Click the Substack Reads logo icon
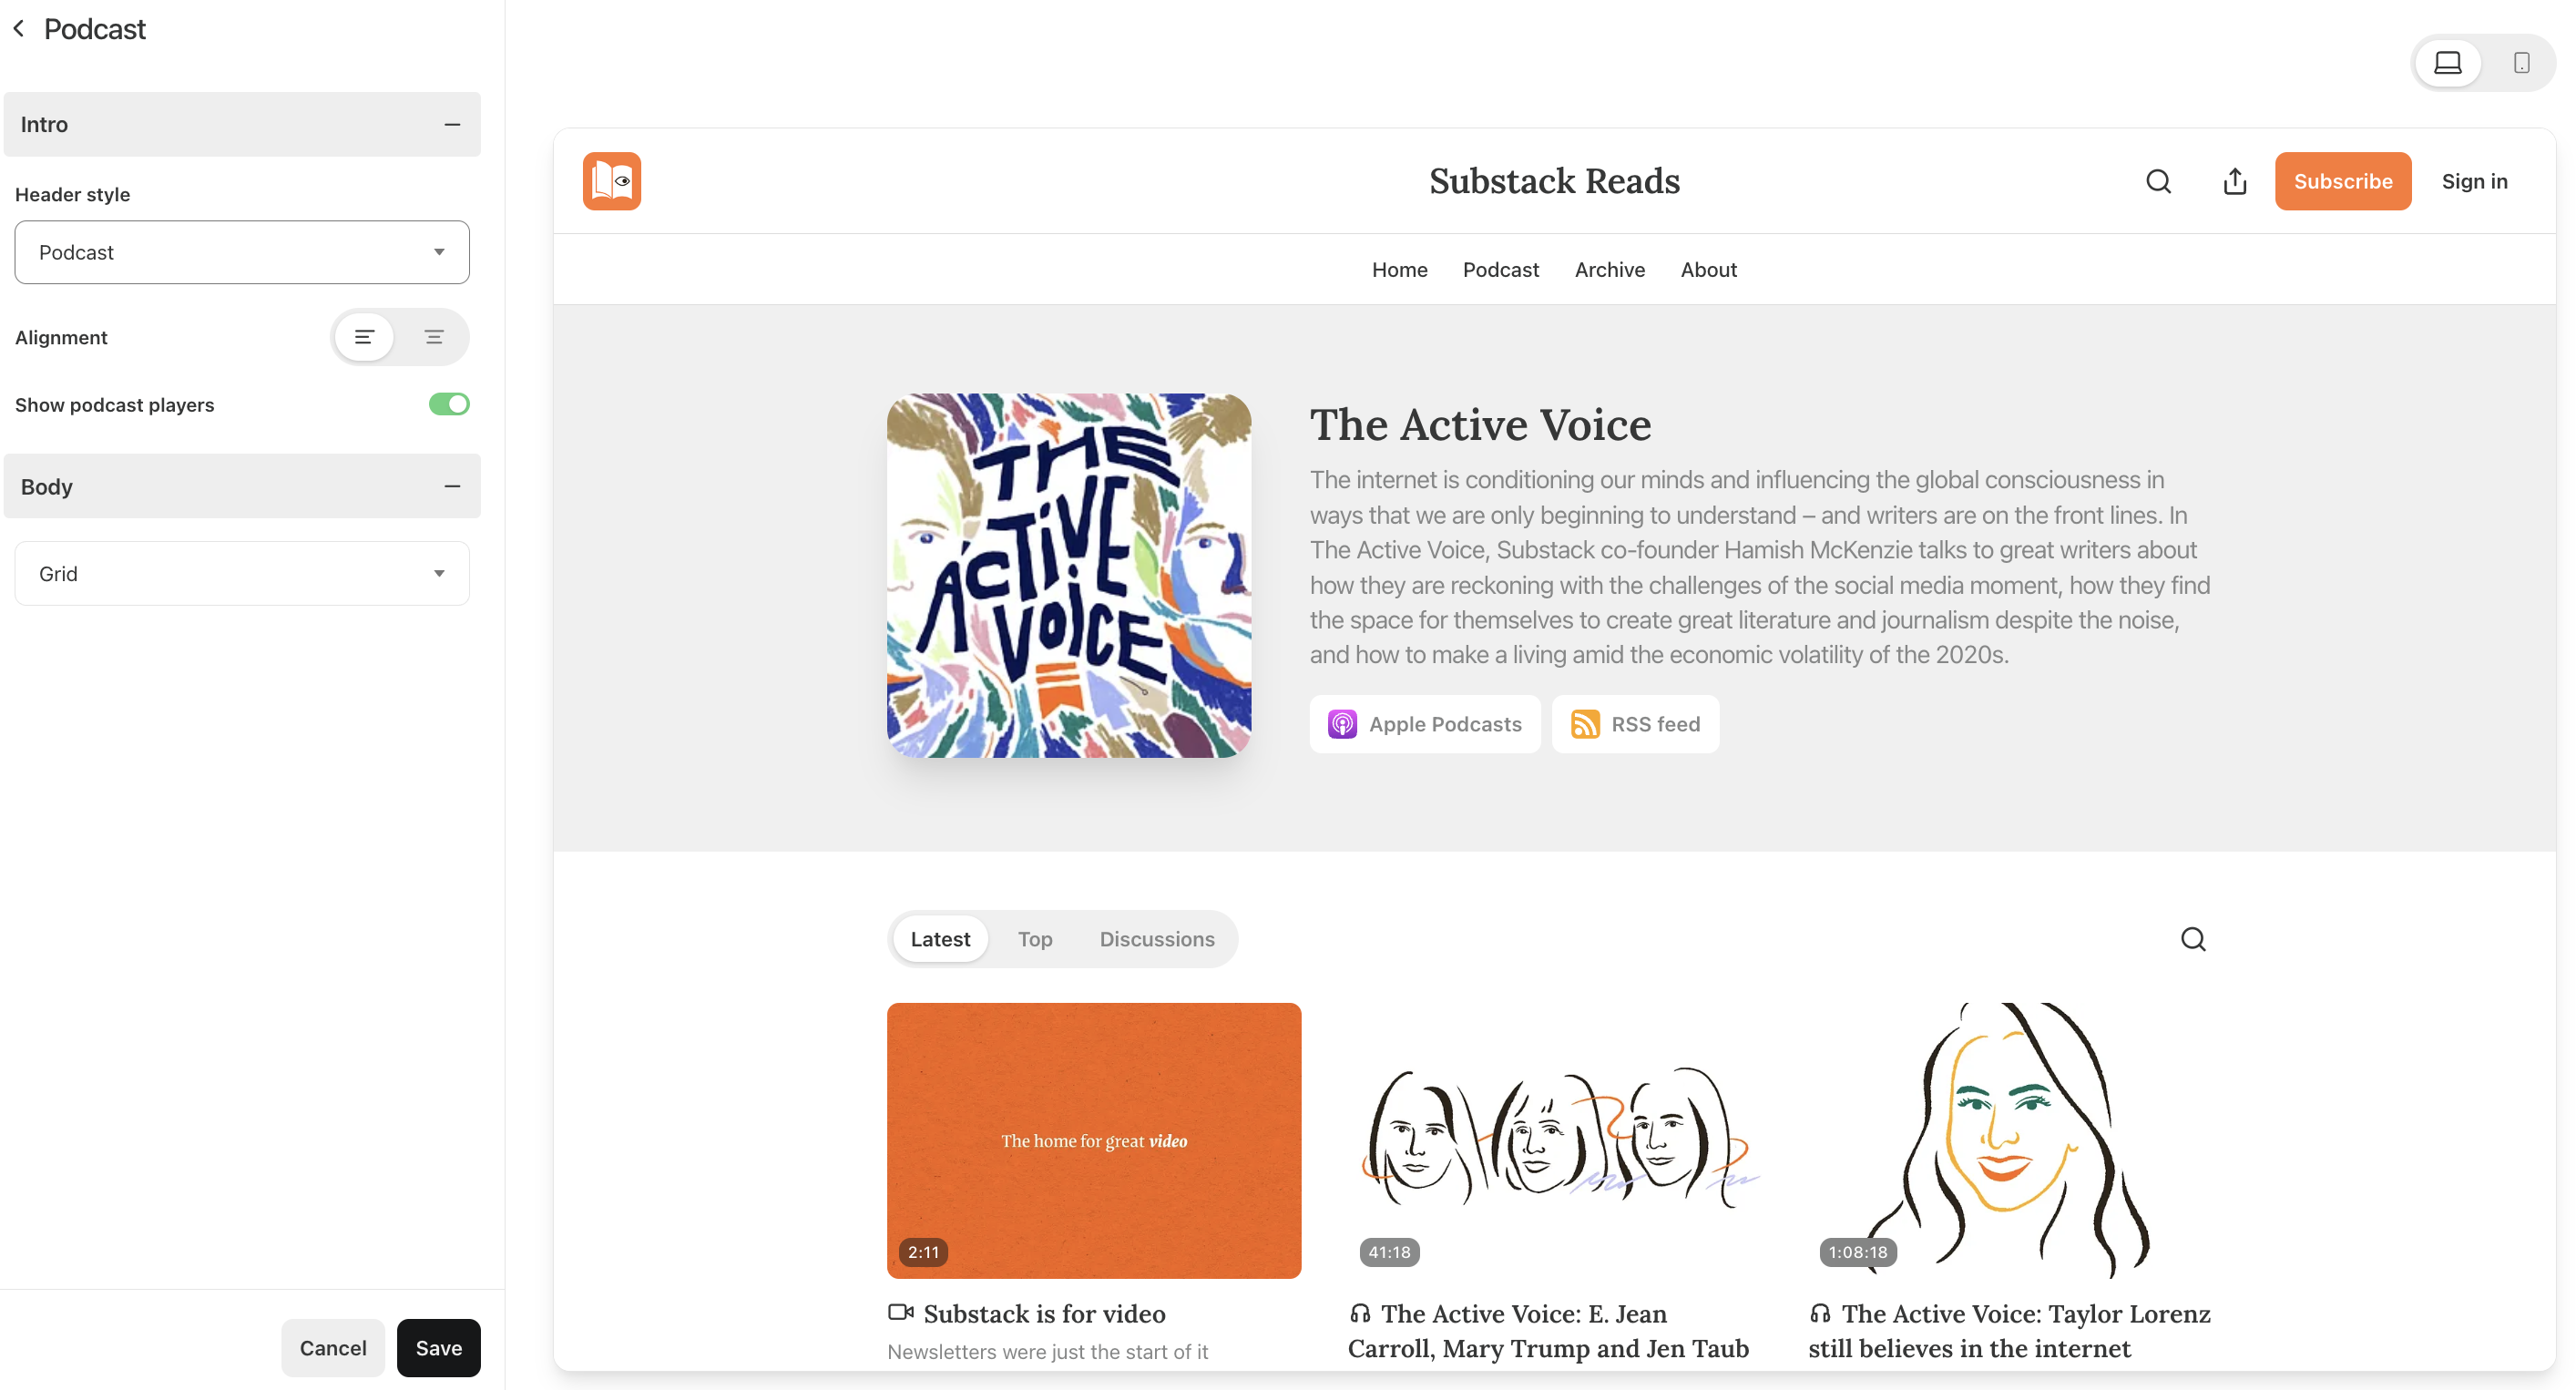The image size is (2576, 1390). pyautogui.click(x=611, y=181)
